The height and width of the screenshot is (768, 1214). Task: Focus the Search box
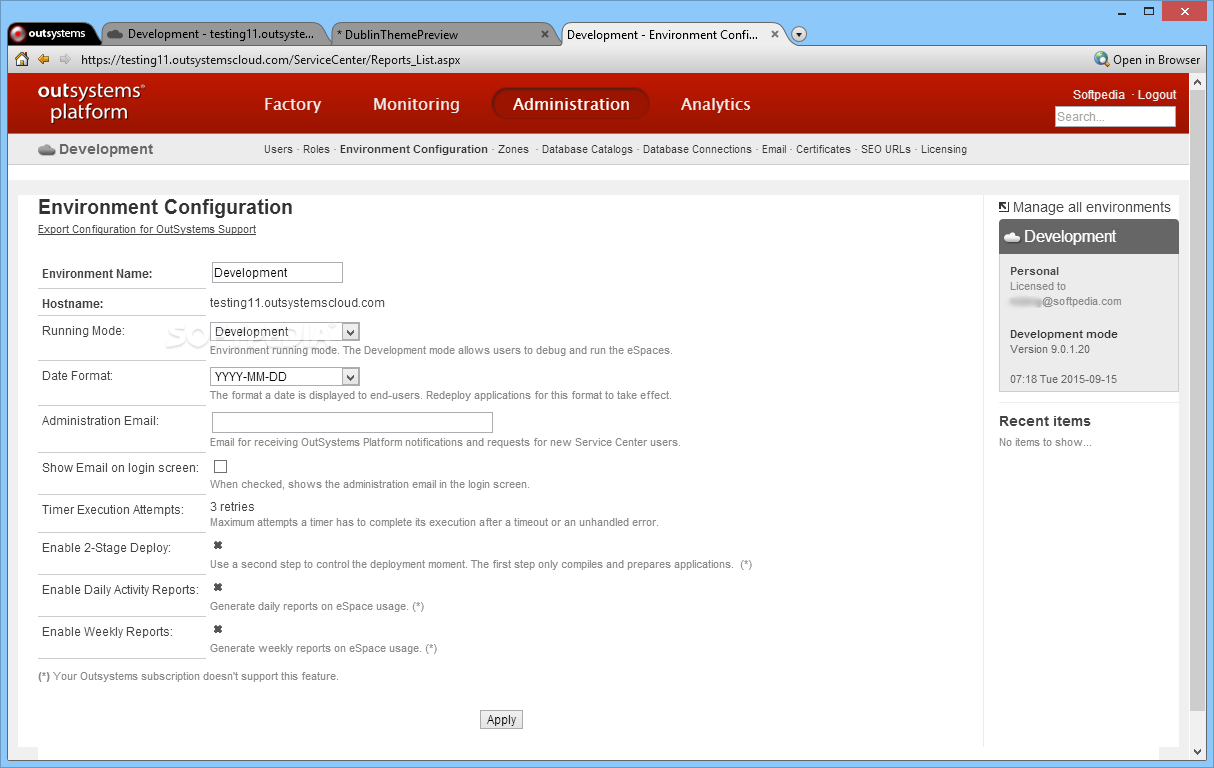pyautogui.click(x=1115, y=117)
